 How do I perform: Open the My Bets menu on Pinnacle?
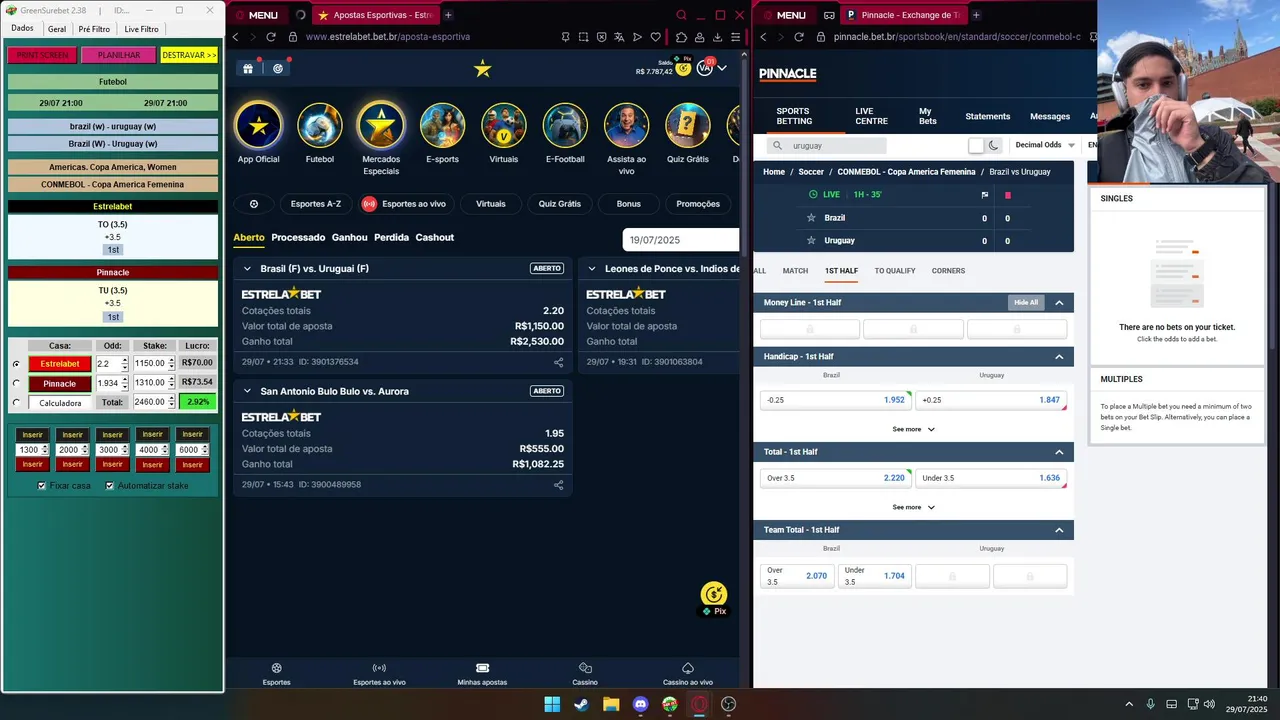[927, 117]
